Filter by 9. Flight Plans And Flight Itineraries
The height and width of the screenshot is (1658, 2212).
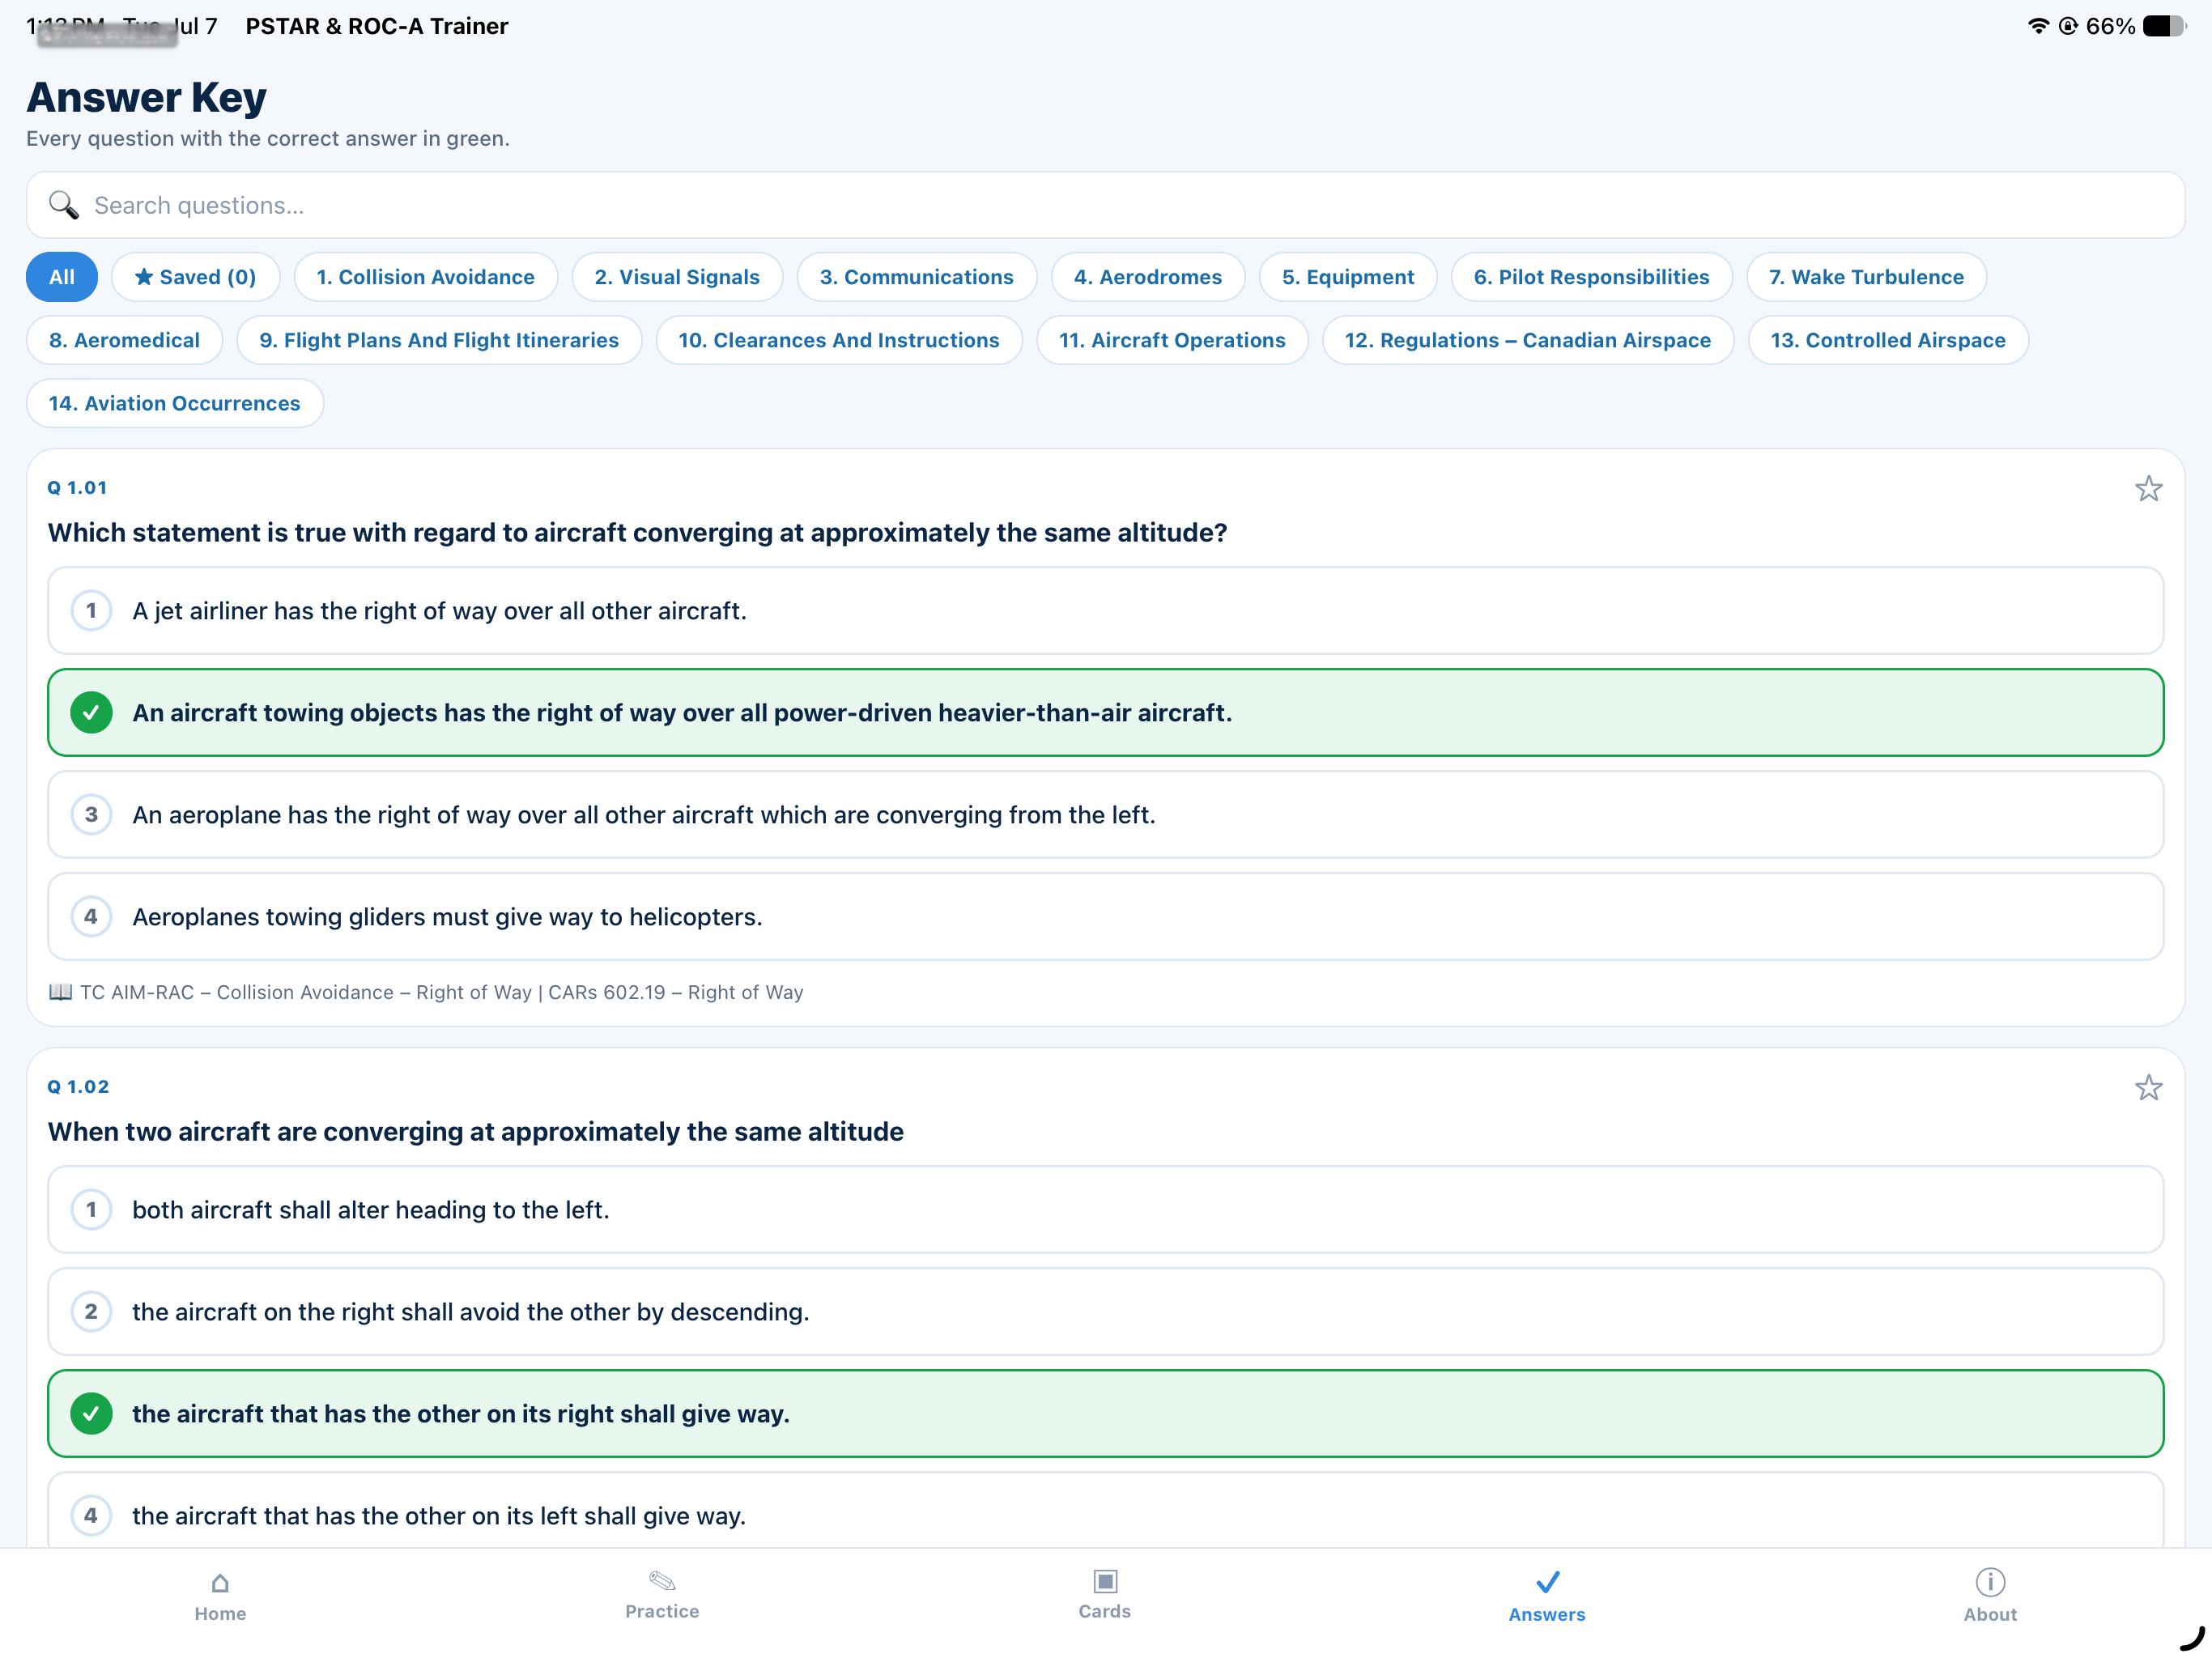point(439,340)
